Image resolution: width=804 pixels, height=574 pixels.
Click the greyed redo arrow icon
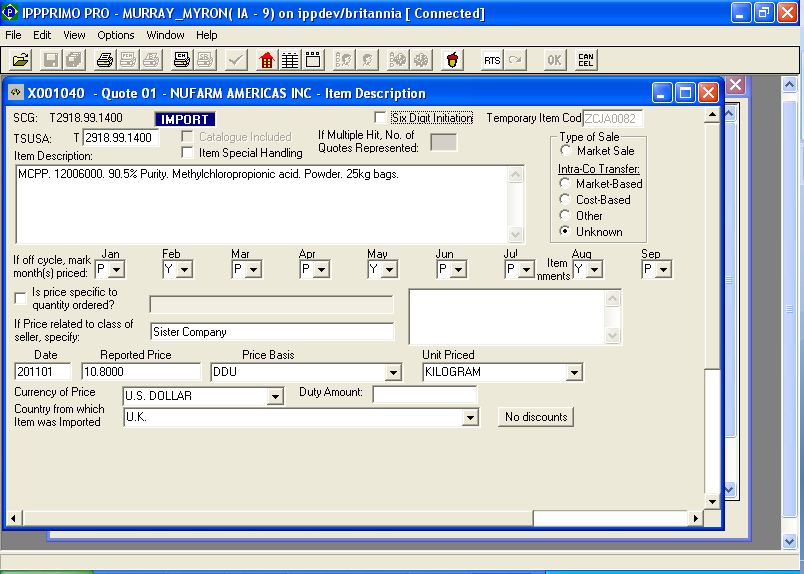pos(515,60)
